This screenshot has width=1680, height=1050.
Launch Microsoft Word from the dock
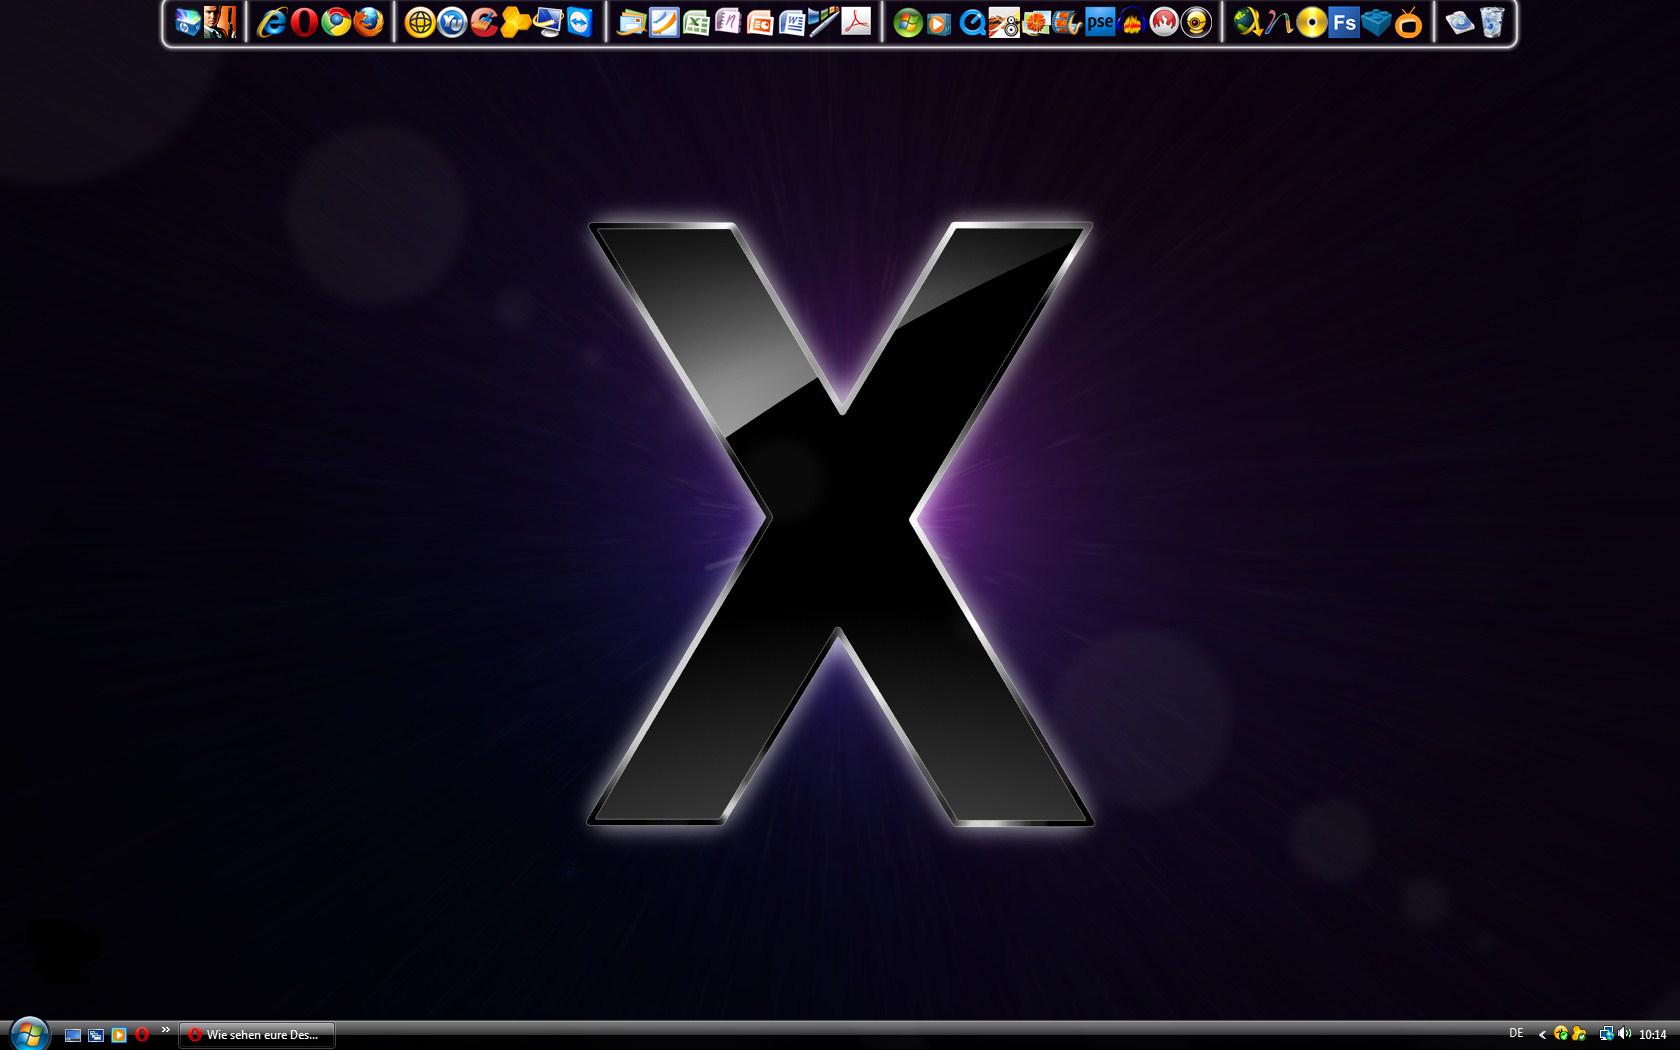coord(792,22)
